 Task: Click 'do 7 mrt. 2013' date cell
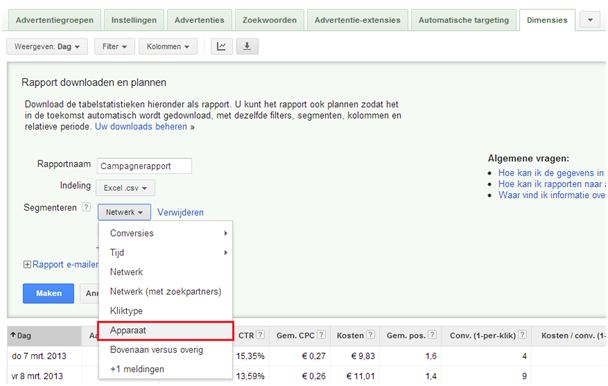39,356
